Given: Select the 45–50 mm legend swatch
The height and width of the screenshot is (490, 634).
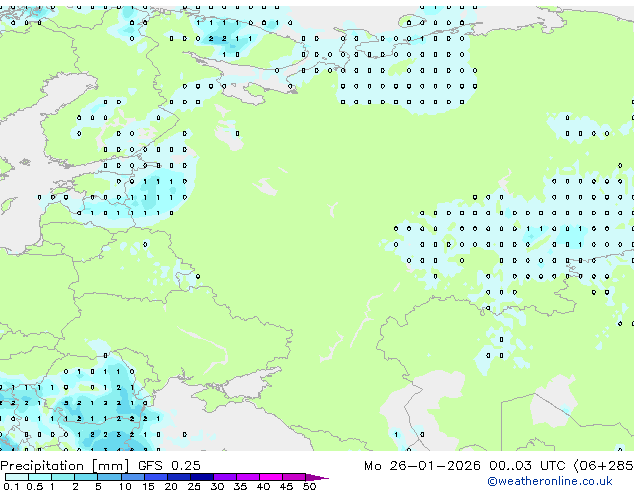Looking at the screenshot, I should point(294,477).
